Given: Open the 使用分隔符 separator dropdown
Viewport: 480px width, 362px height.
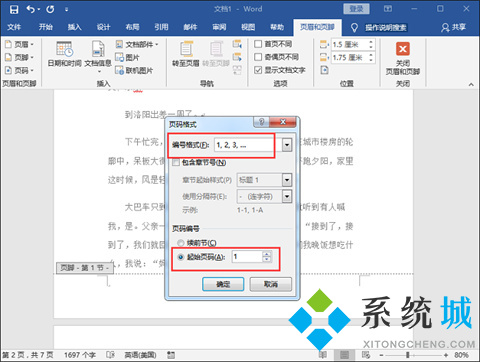Looking at the screenshot, I should (x=287, y=196).
